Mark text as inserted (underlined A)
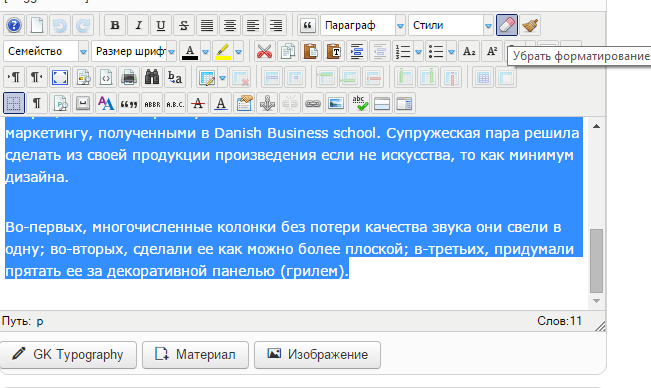This screenshot has height=388, width=651. pyautogui.click(x=221, y=104)
